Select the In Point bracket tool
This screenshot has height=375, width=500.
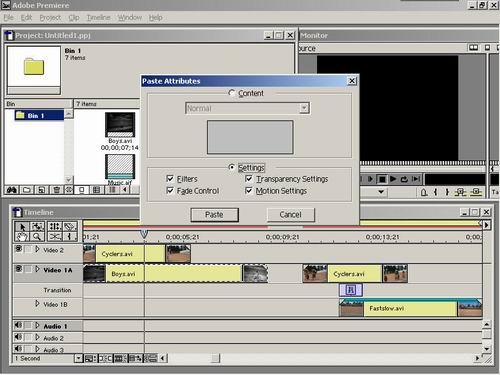(x=70, y=237)
